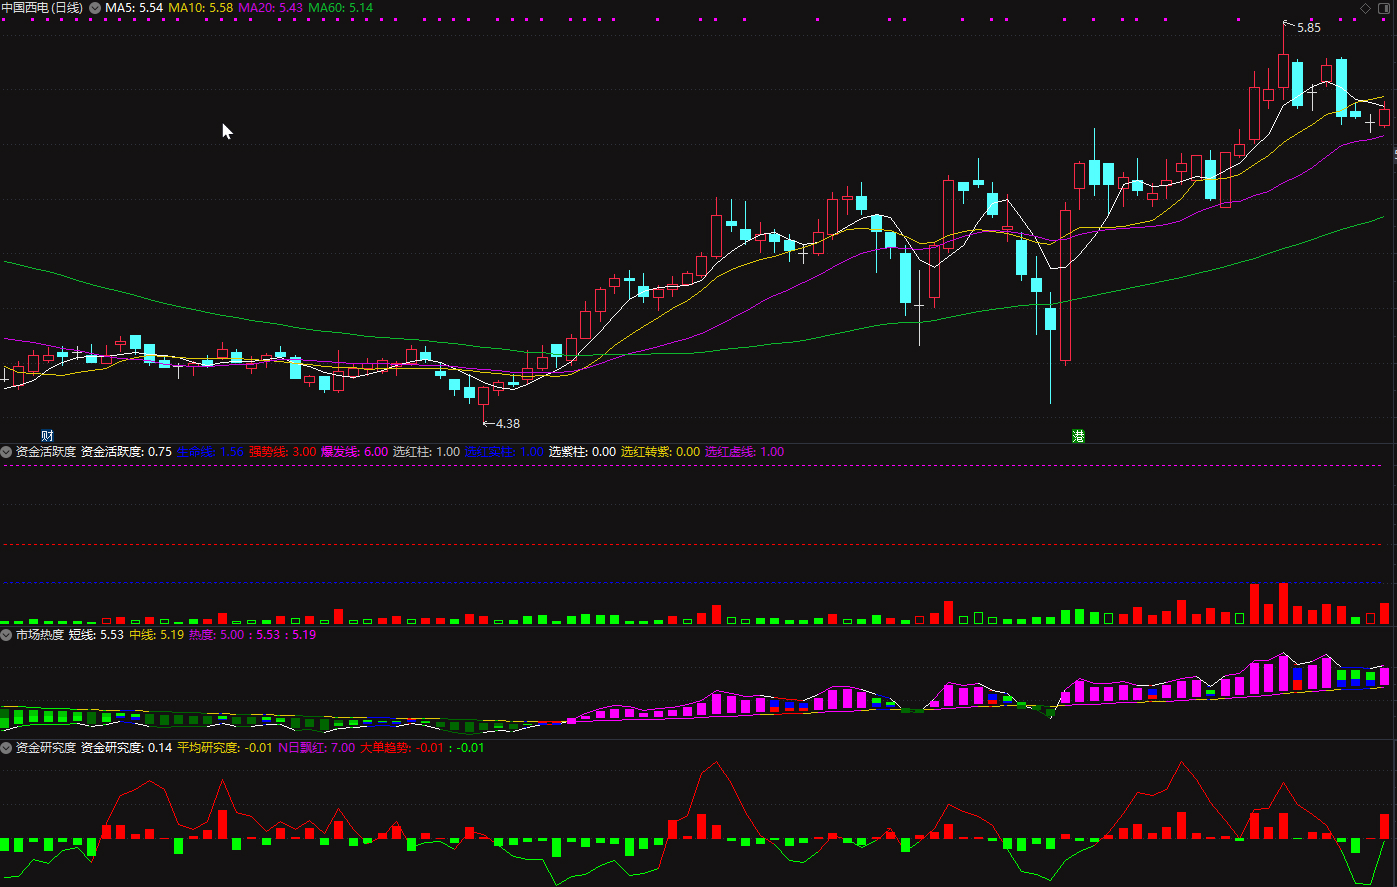Click the 中线: 5.19 label
This screenshot has width=1397, height=887.
[x=157, y=635]
